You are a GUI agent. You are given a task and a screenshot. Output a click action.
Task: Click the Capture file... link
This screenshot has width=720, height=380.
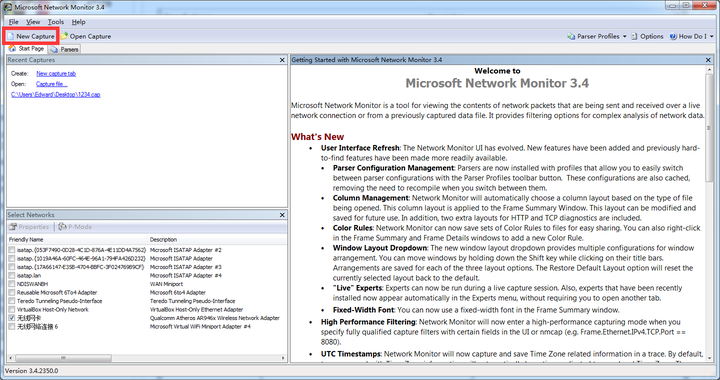pyautogui.click(x=51, y=84)
